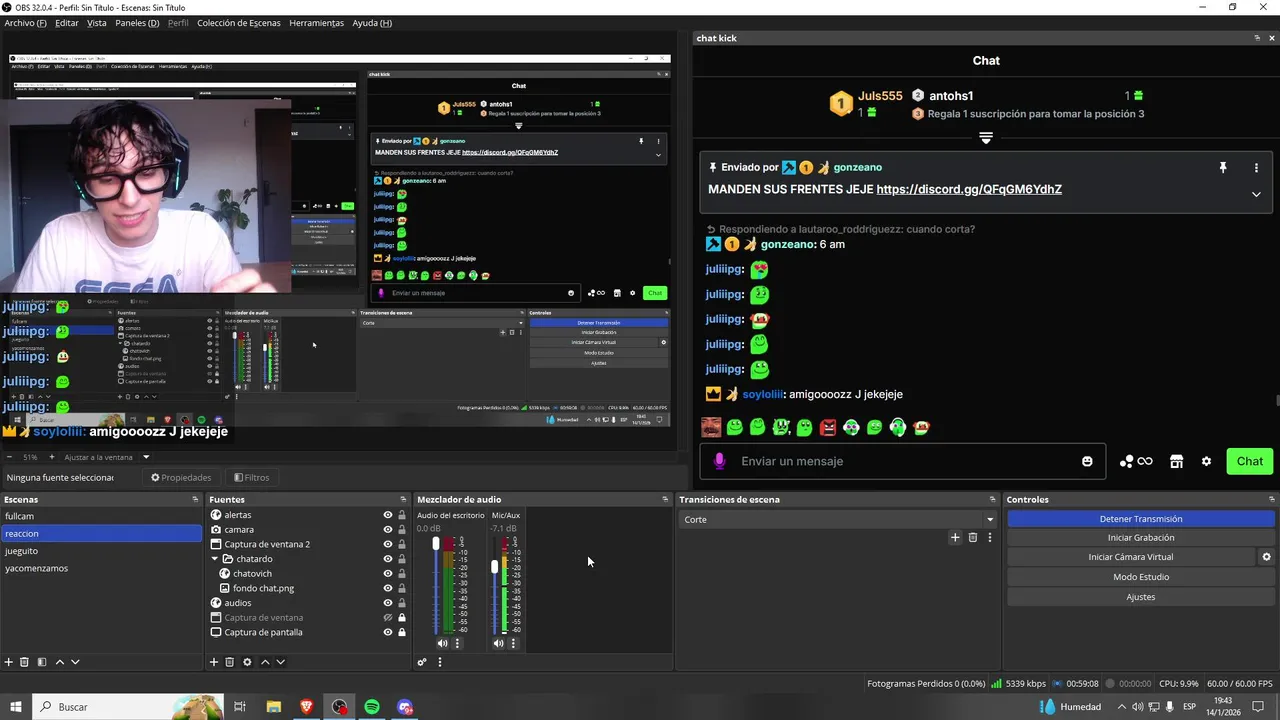This screenshot has width=1280, height=720.
Task: Open the discord.gg link in pinned message
Action: [x=969, y=189]
